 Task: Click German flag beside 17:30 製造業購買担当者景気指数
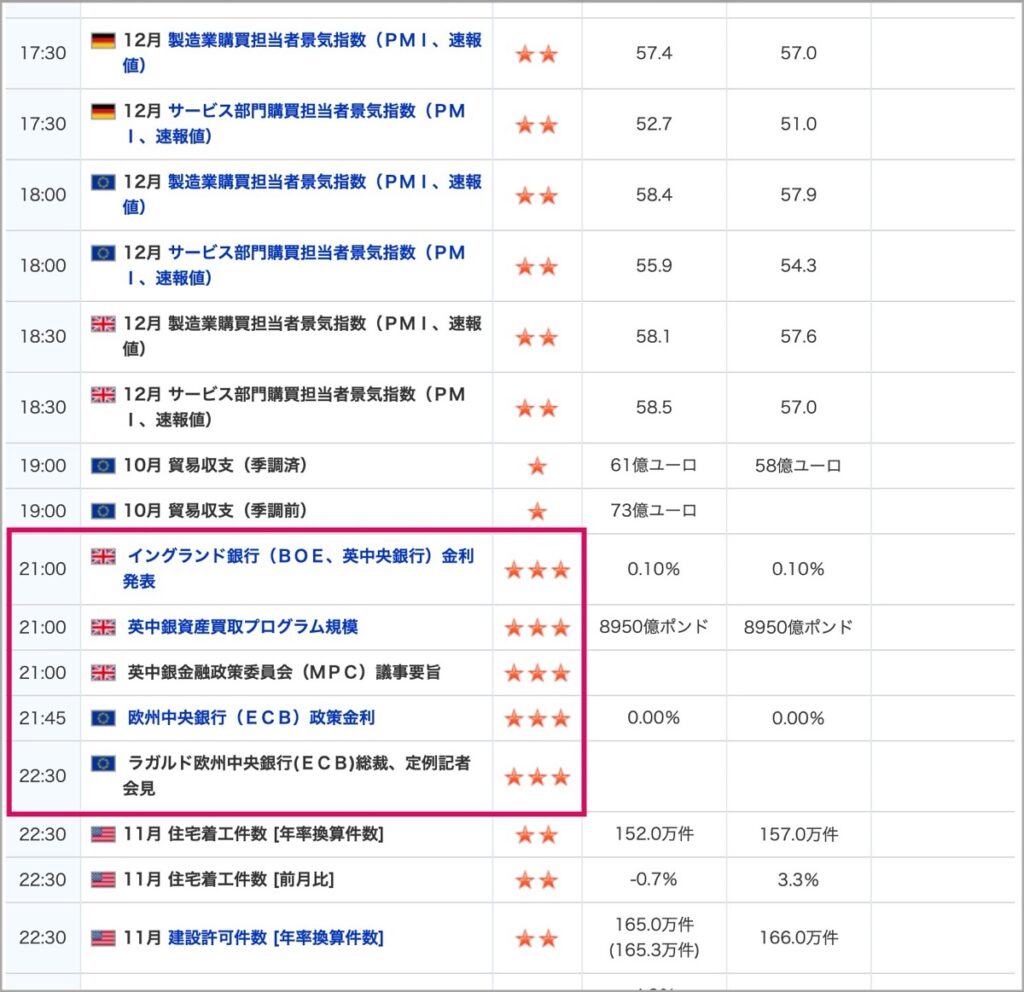[103, 40]
